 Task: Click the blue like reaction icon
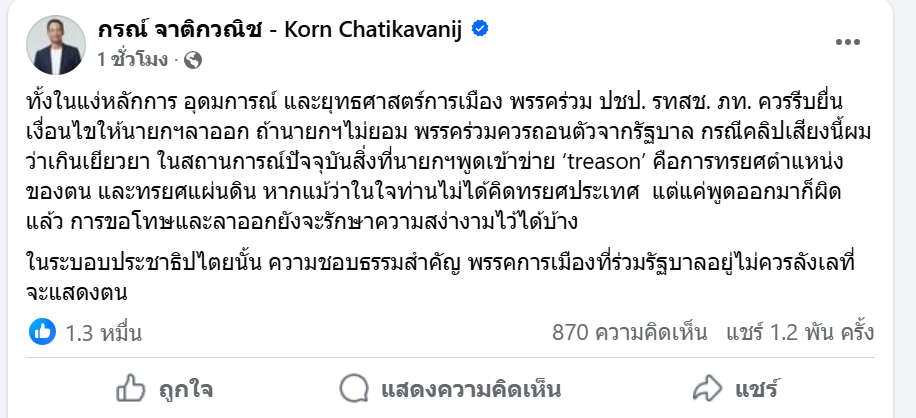click(x=42, y=332)
